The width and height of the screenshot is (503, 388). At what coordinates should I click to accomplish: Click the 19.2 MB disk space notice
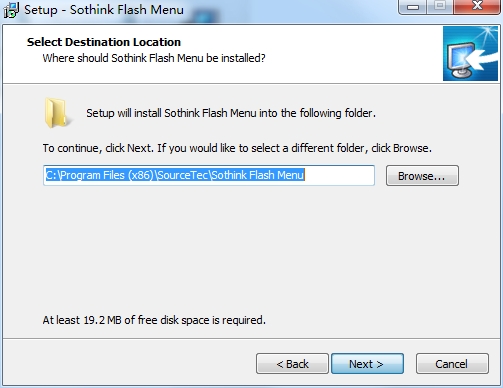coord(154,320)
